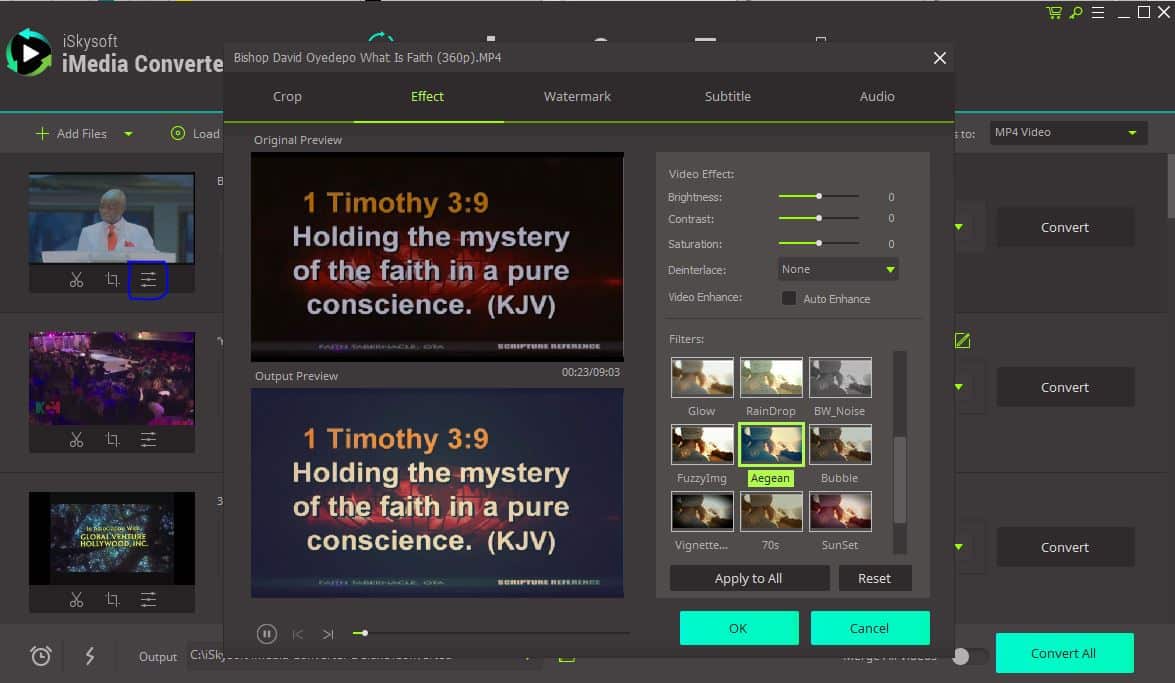Pause the preview playback
The width and height of the screenshot is (1175, 683).
[266, 633]
